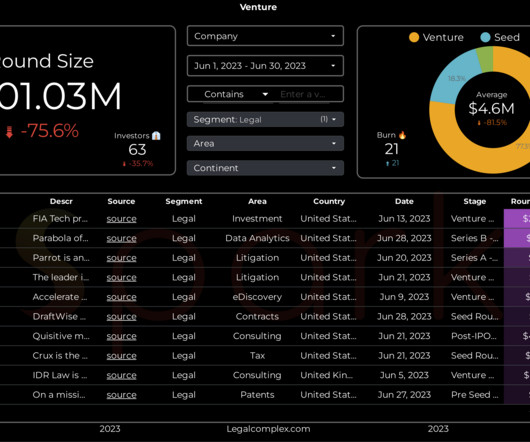The image size is (530, 442).
Task: Expand the Contains condition selector
Action: pyautogui.click(x=234, y=94)
